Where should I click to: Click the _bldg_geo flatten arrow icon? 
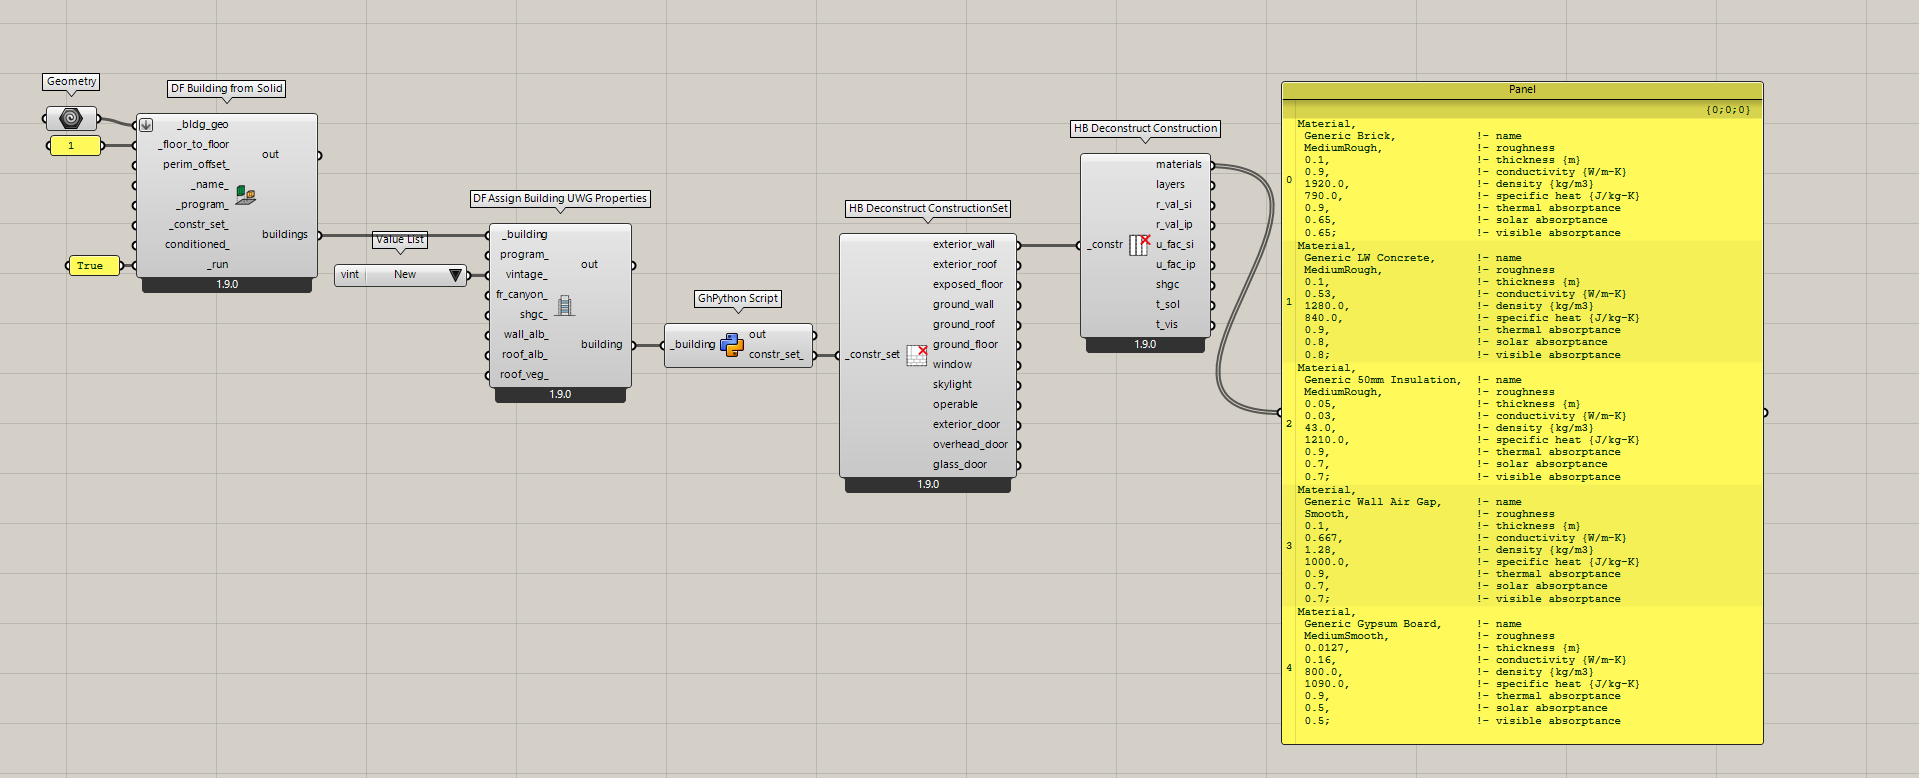click(x=146, y=125)
